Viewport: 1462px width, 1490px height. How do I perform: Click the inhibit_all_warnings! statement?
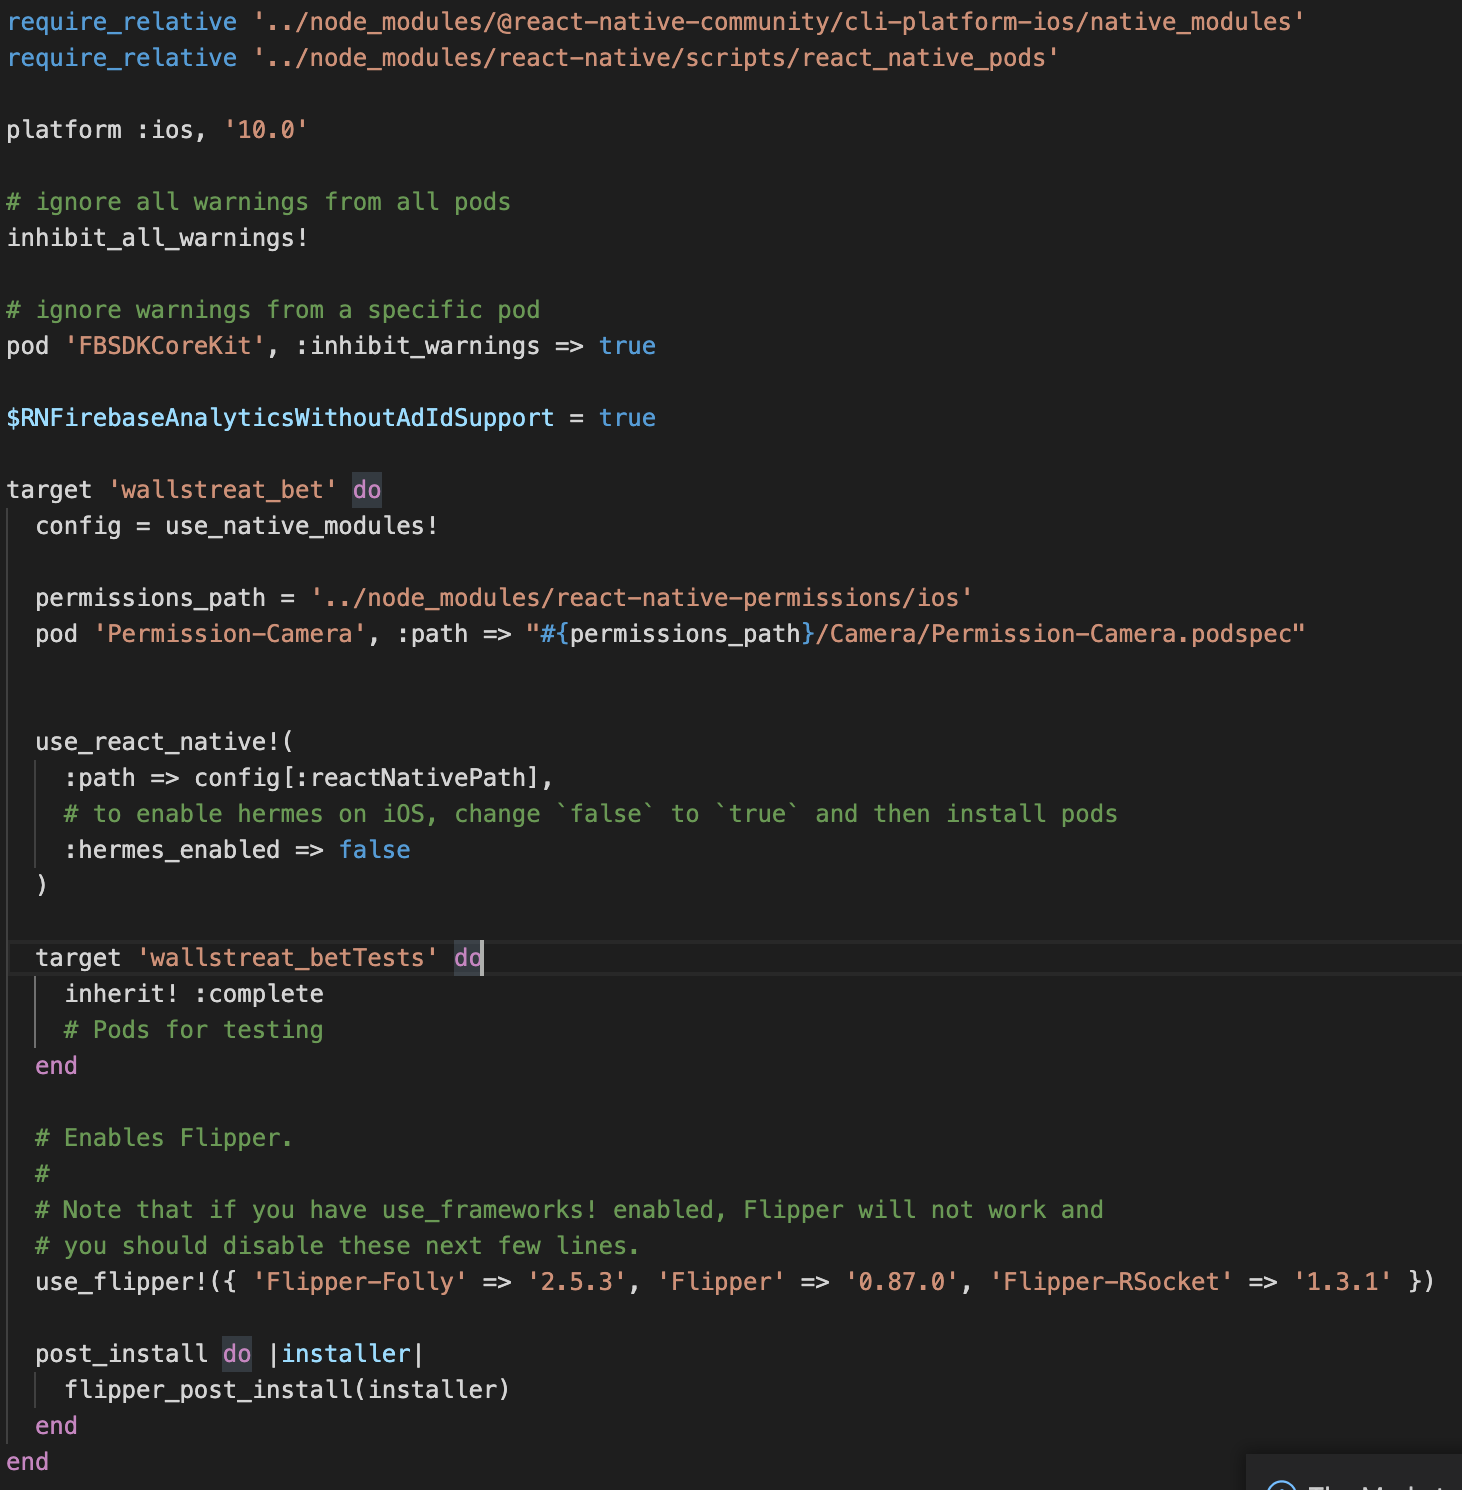coord(158,238)
